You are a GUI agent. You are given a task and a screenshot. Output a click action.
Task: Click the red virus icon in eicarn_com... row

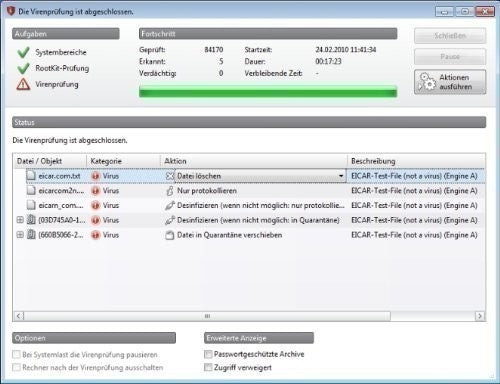(96, 205)
